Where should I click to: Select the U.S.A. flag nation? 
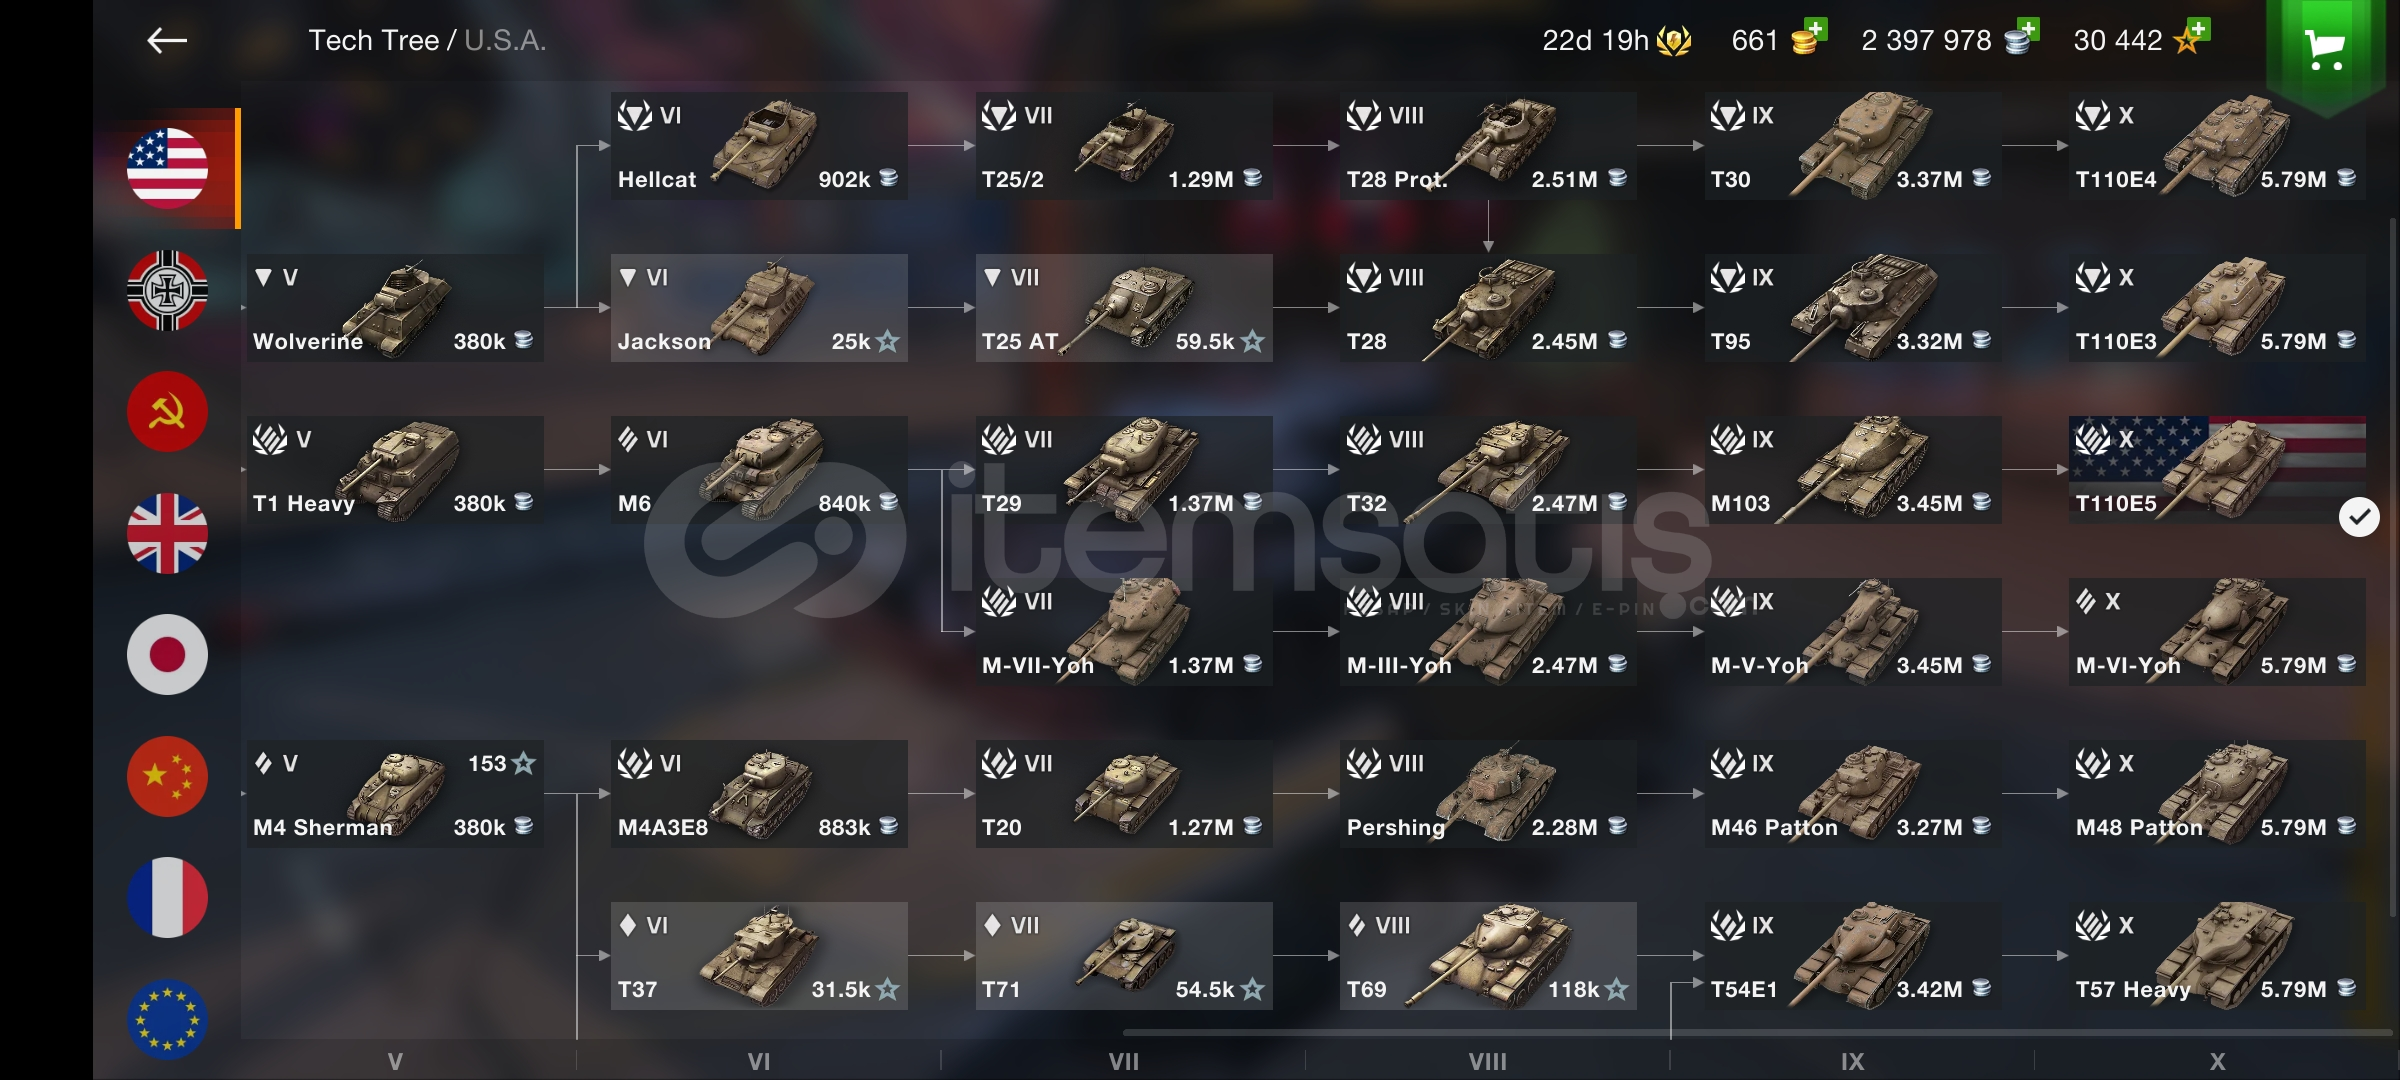167,168
